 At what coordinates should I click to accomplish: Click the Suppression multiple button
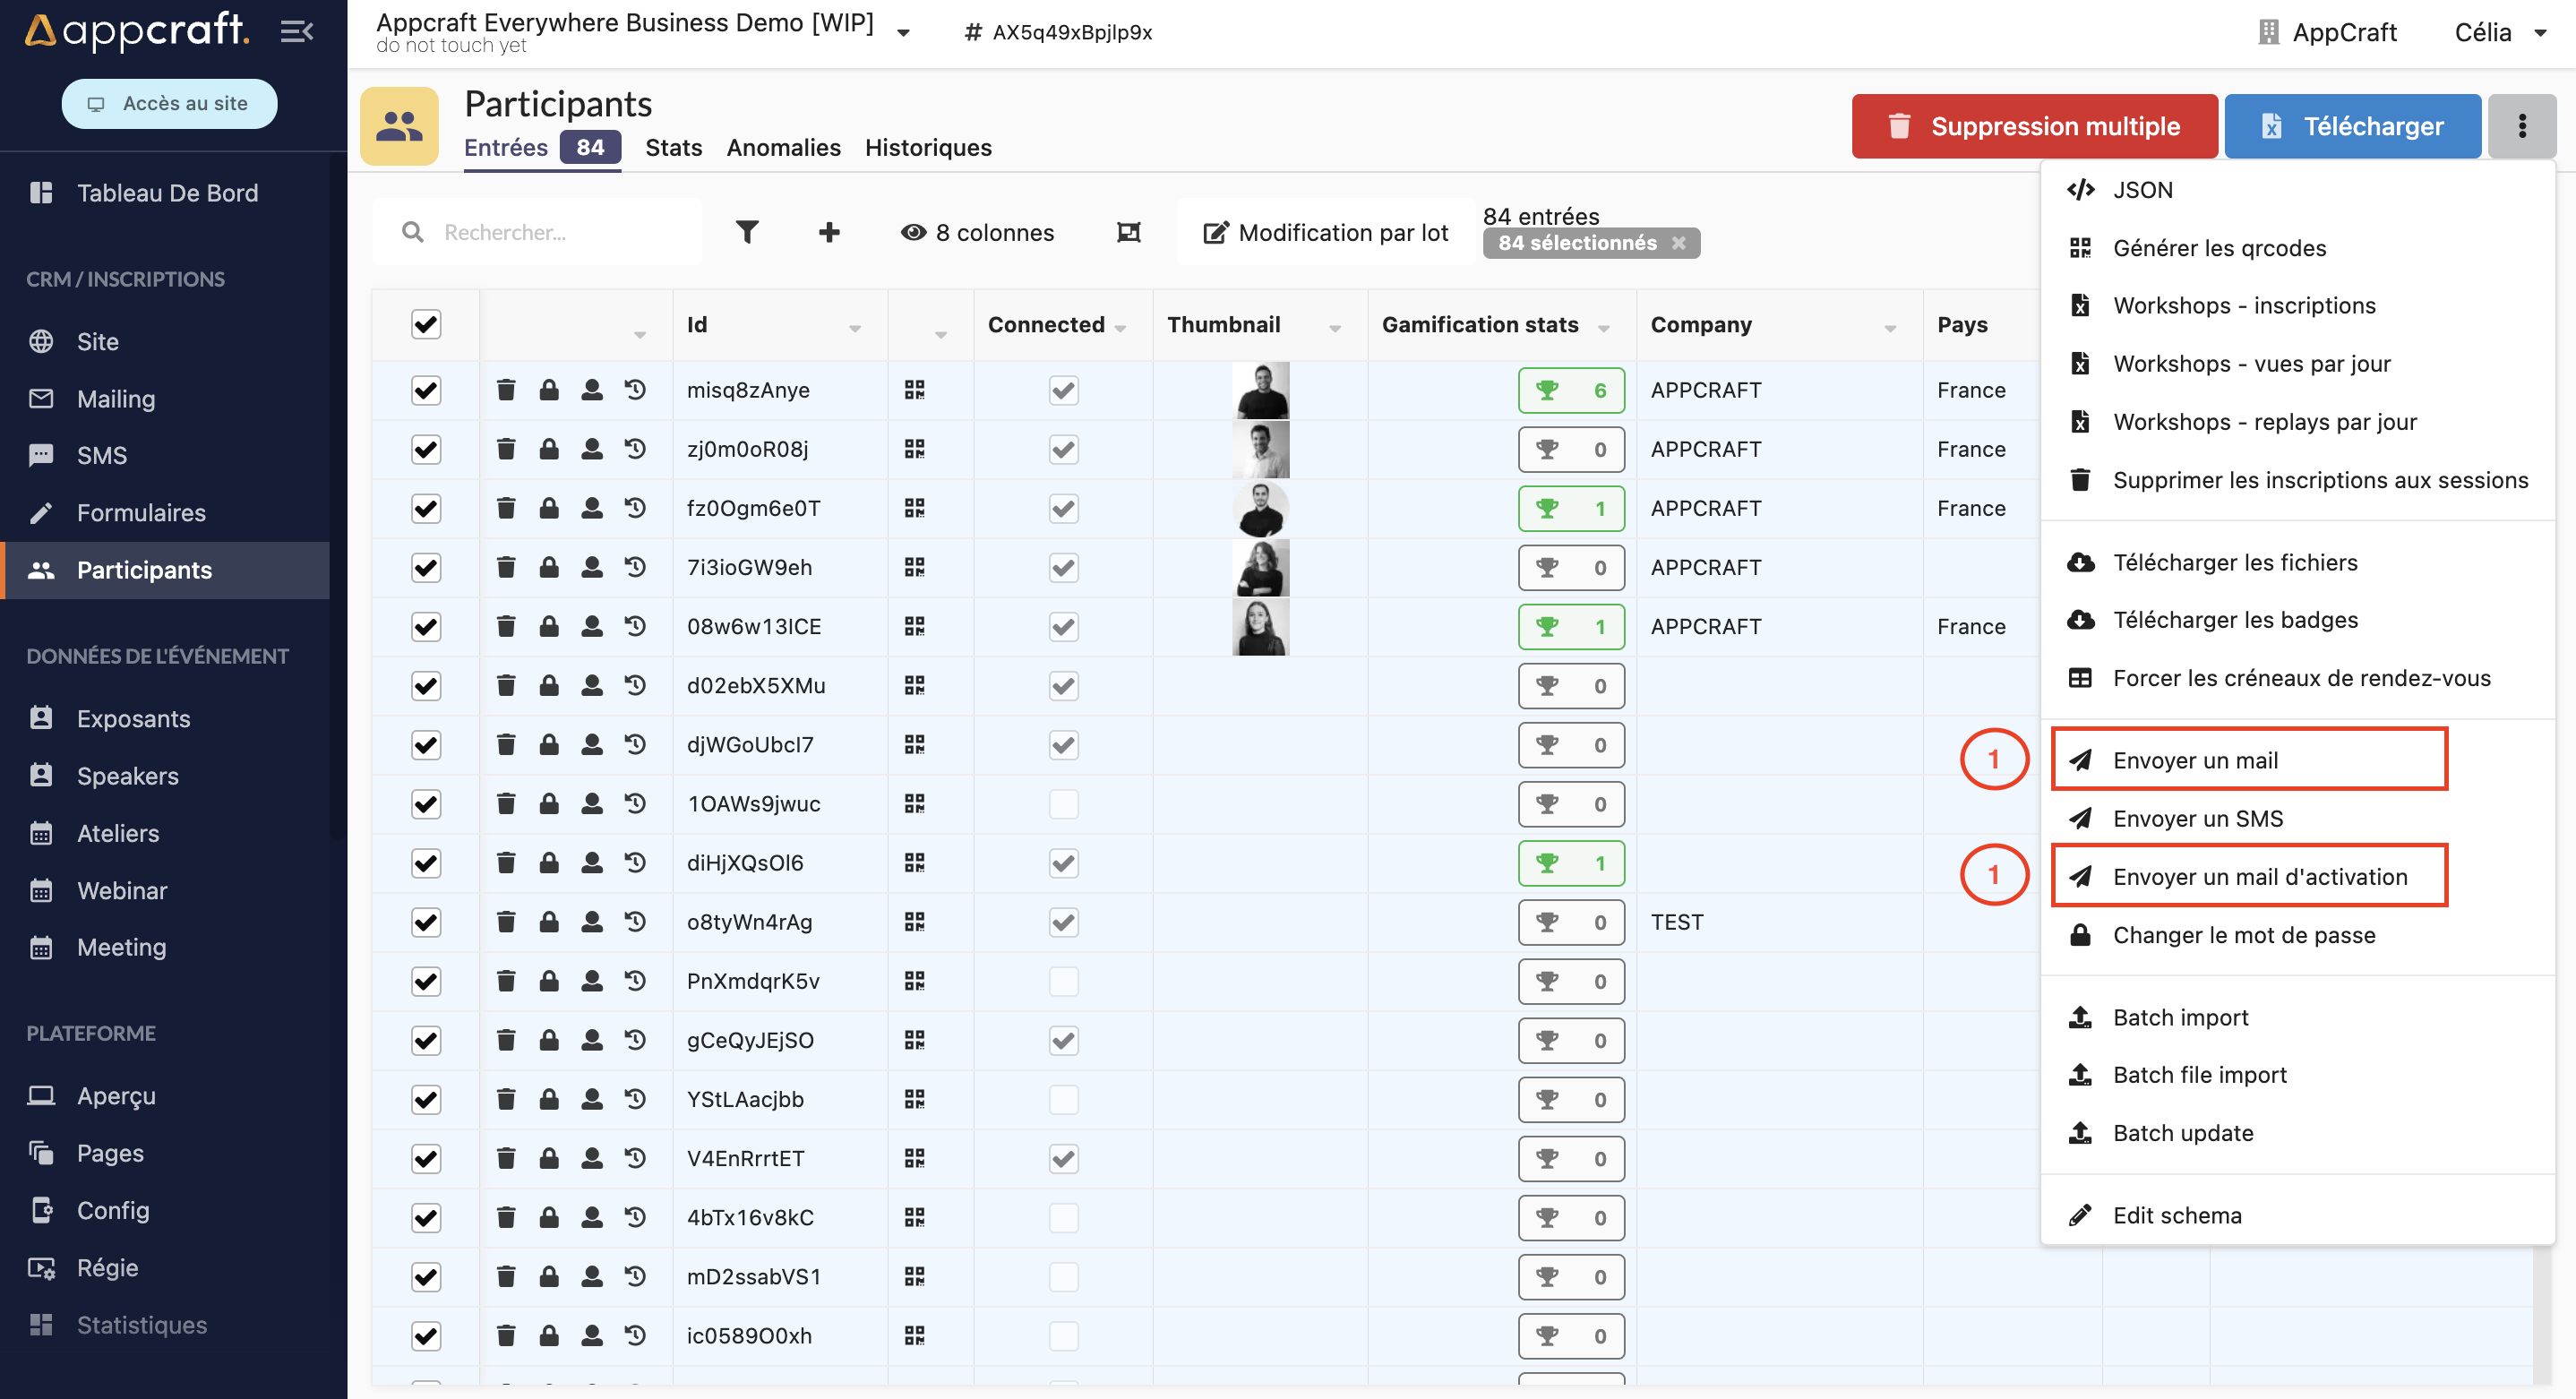pos(2034,126)
